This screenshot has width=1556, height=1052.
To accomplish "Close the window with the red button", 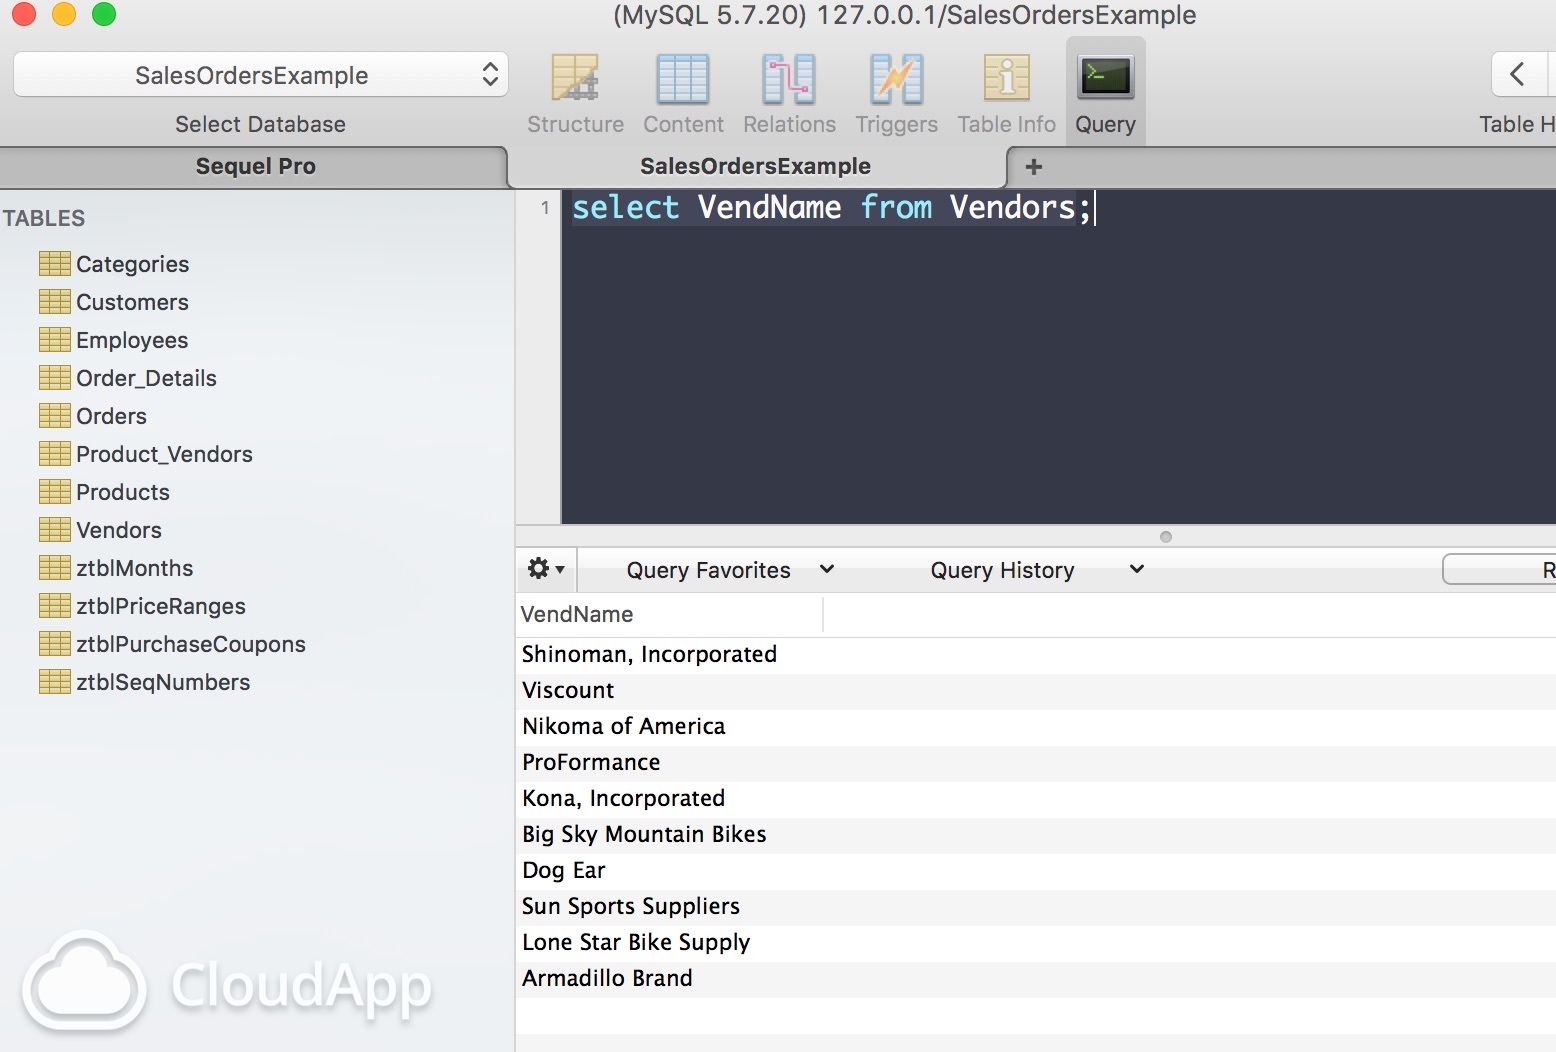I will (23, 14).
